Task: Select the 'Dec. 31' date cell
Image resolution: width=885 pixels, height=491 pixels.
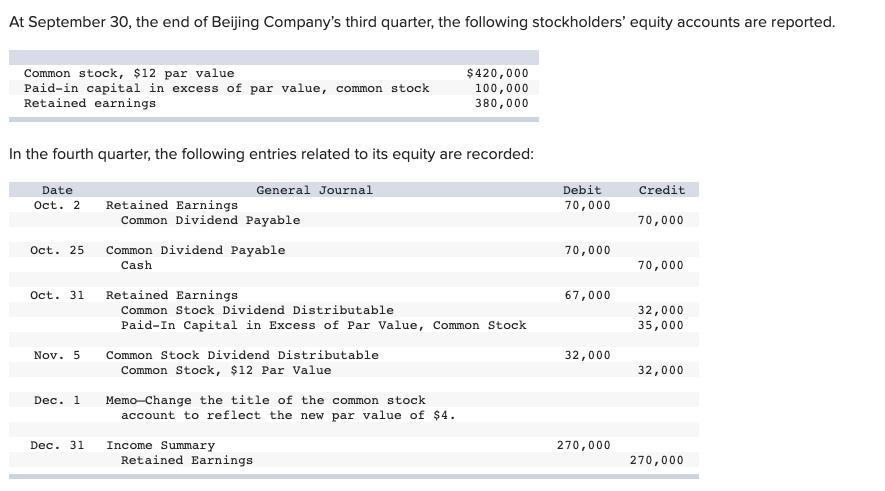Action: coord(57,445)
